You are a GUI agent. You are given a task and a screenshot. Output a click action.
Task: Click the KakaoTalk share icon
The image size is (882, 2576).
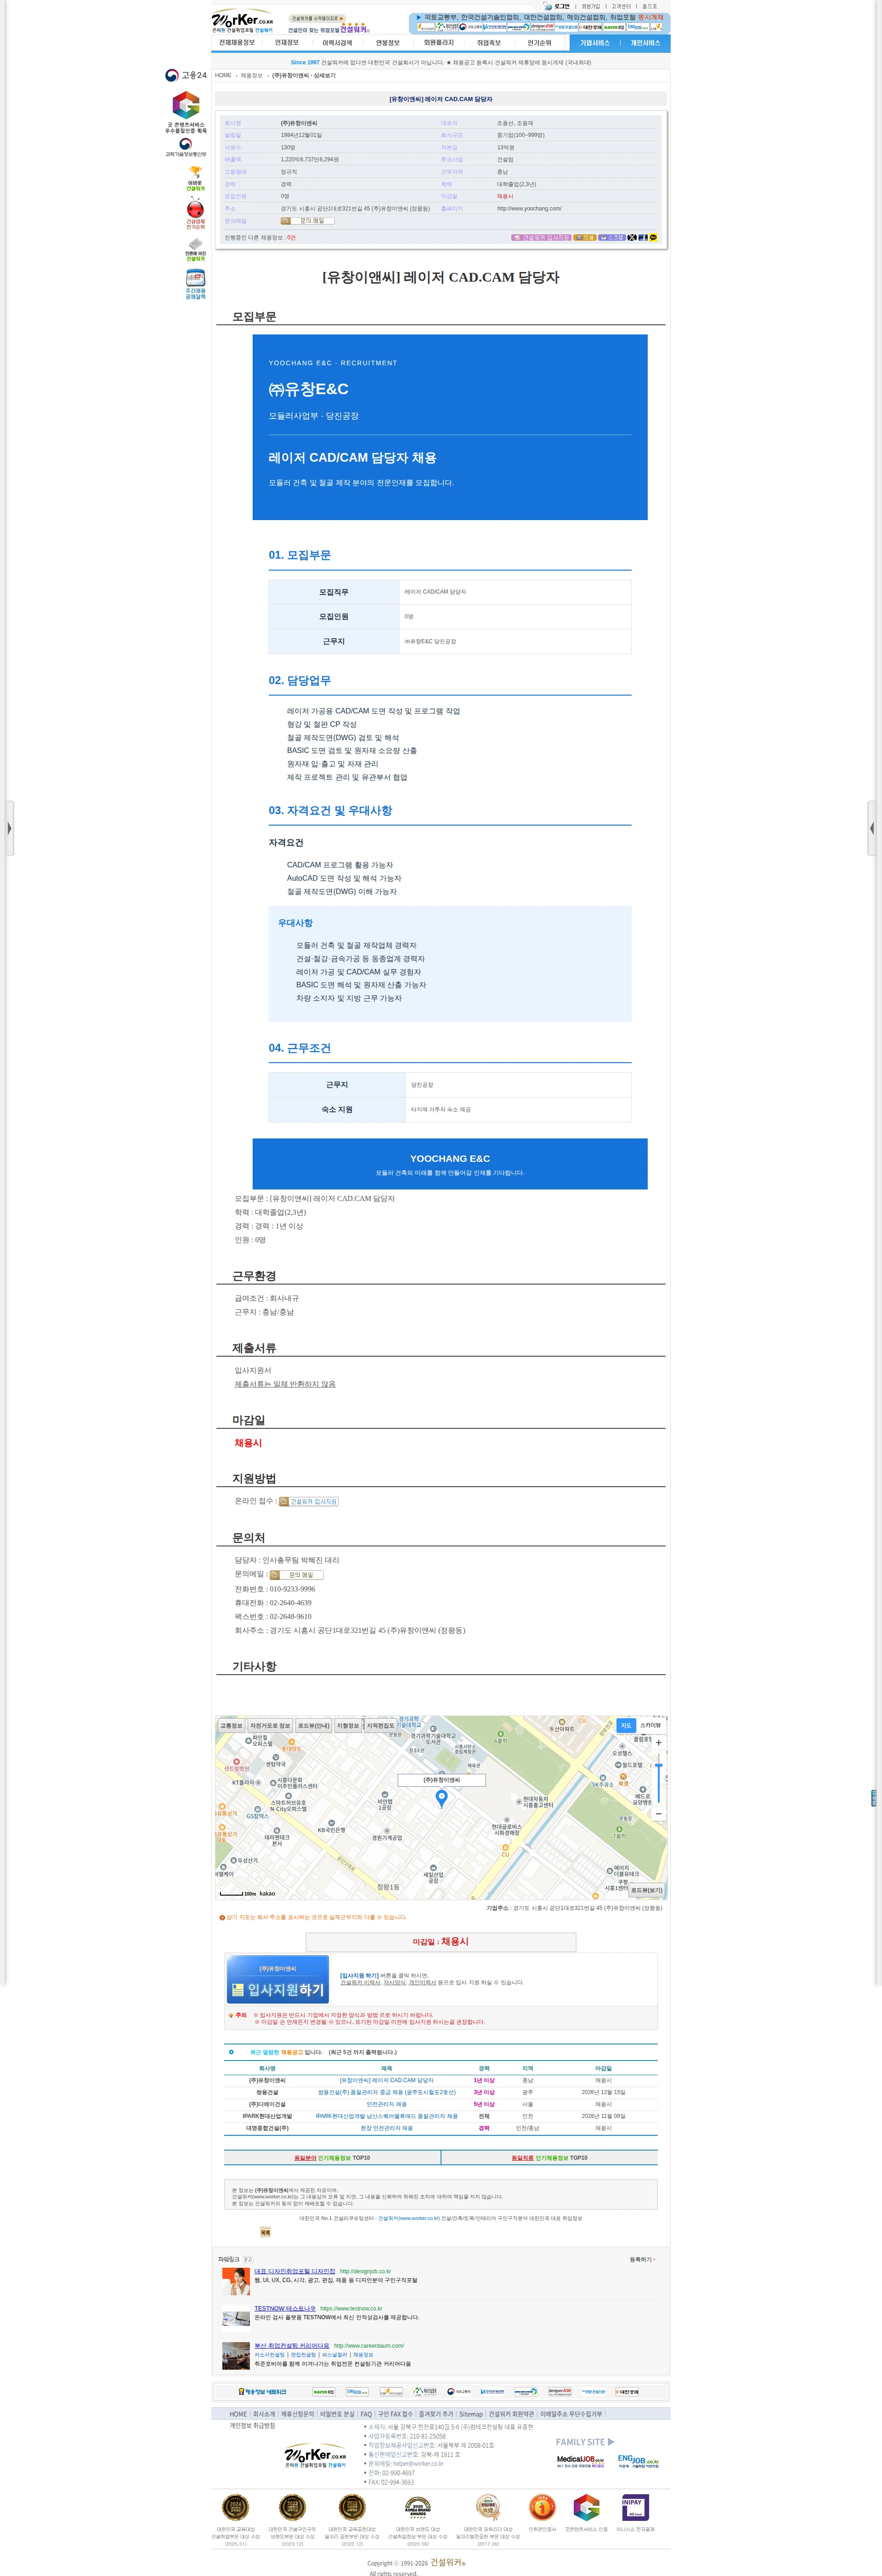pos(653,238)
